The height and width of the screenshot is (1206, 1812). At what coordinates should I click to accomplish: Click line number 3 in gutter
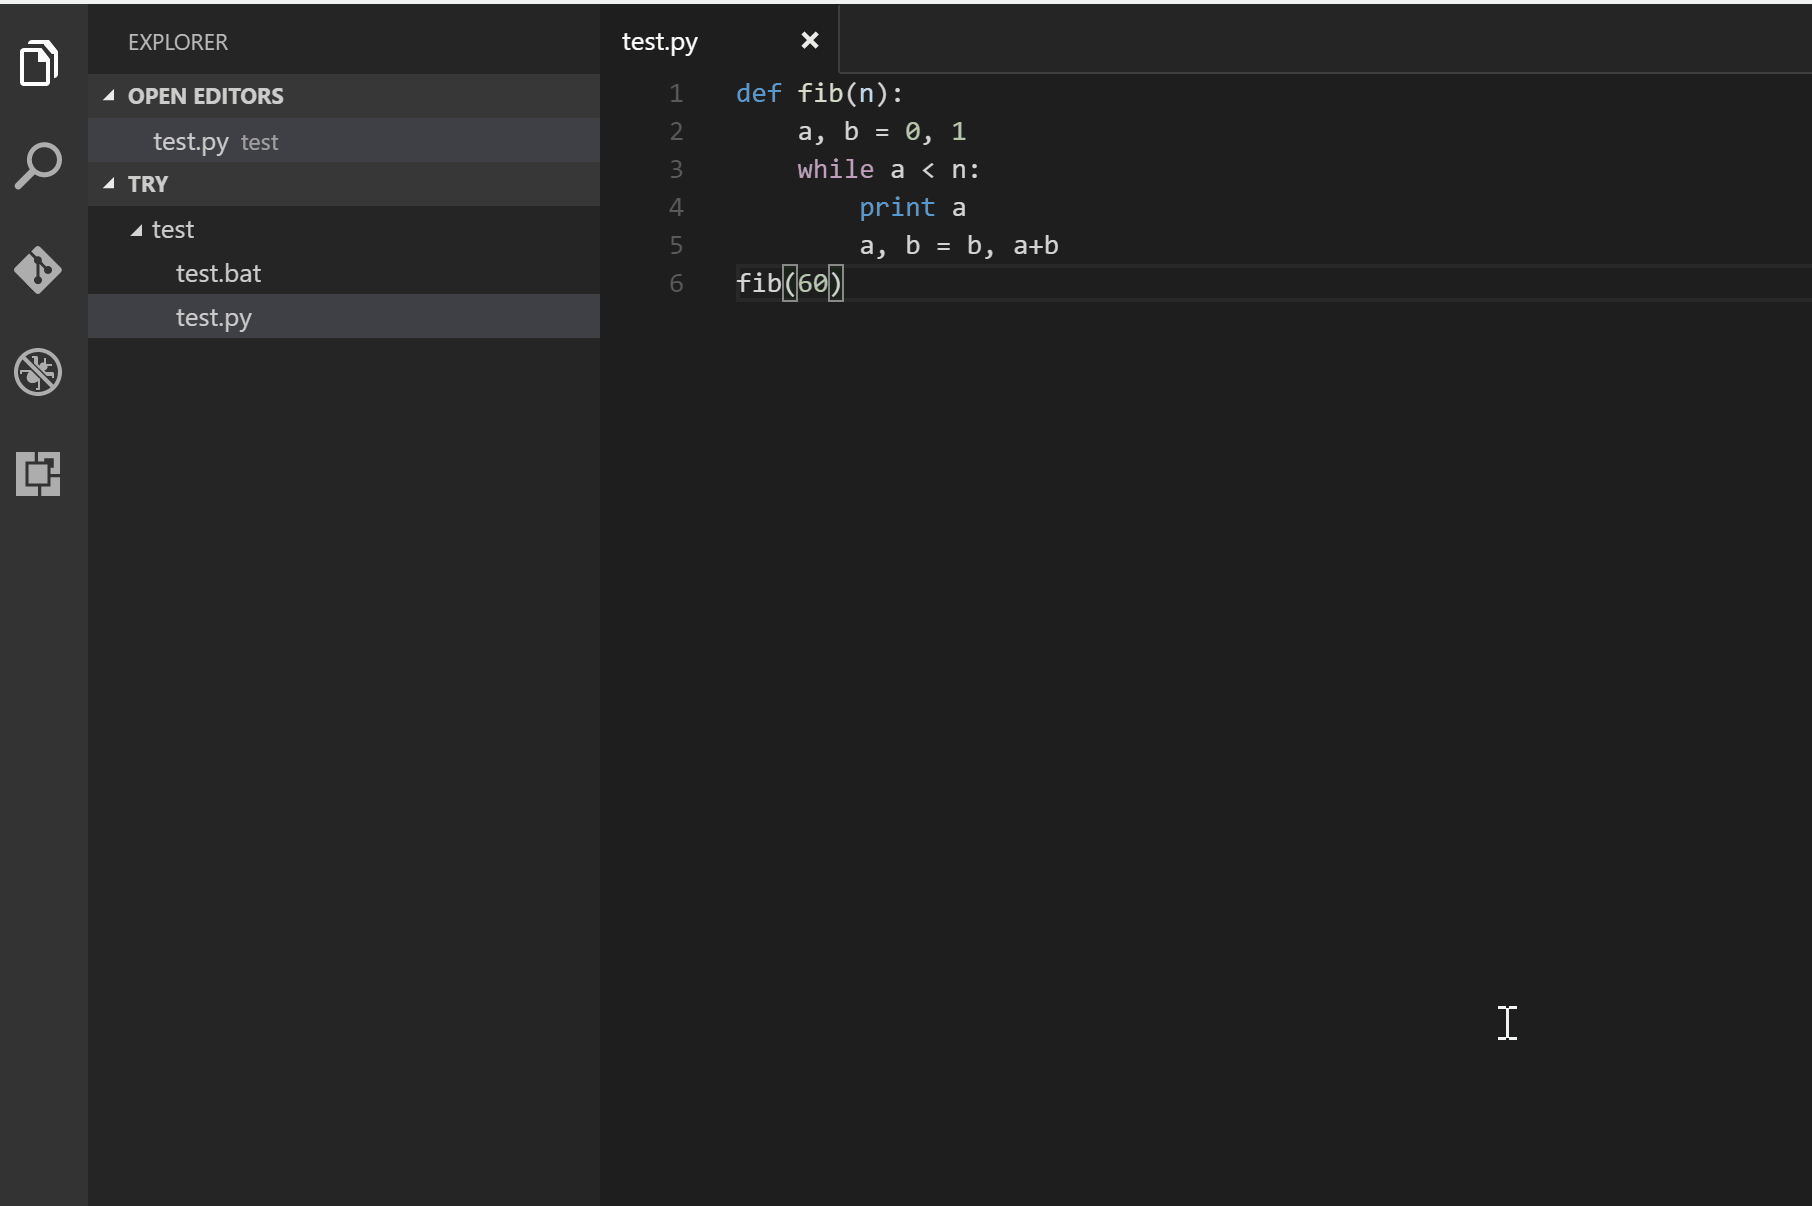pos(676,169)
